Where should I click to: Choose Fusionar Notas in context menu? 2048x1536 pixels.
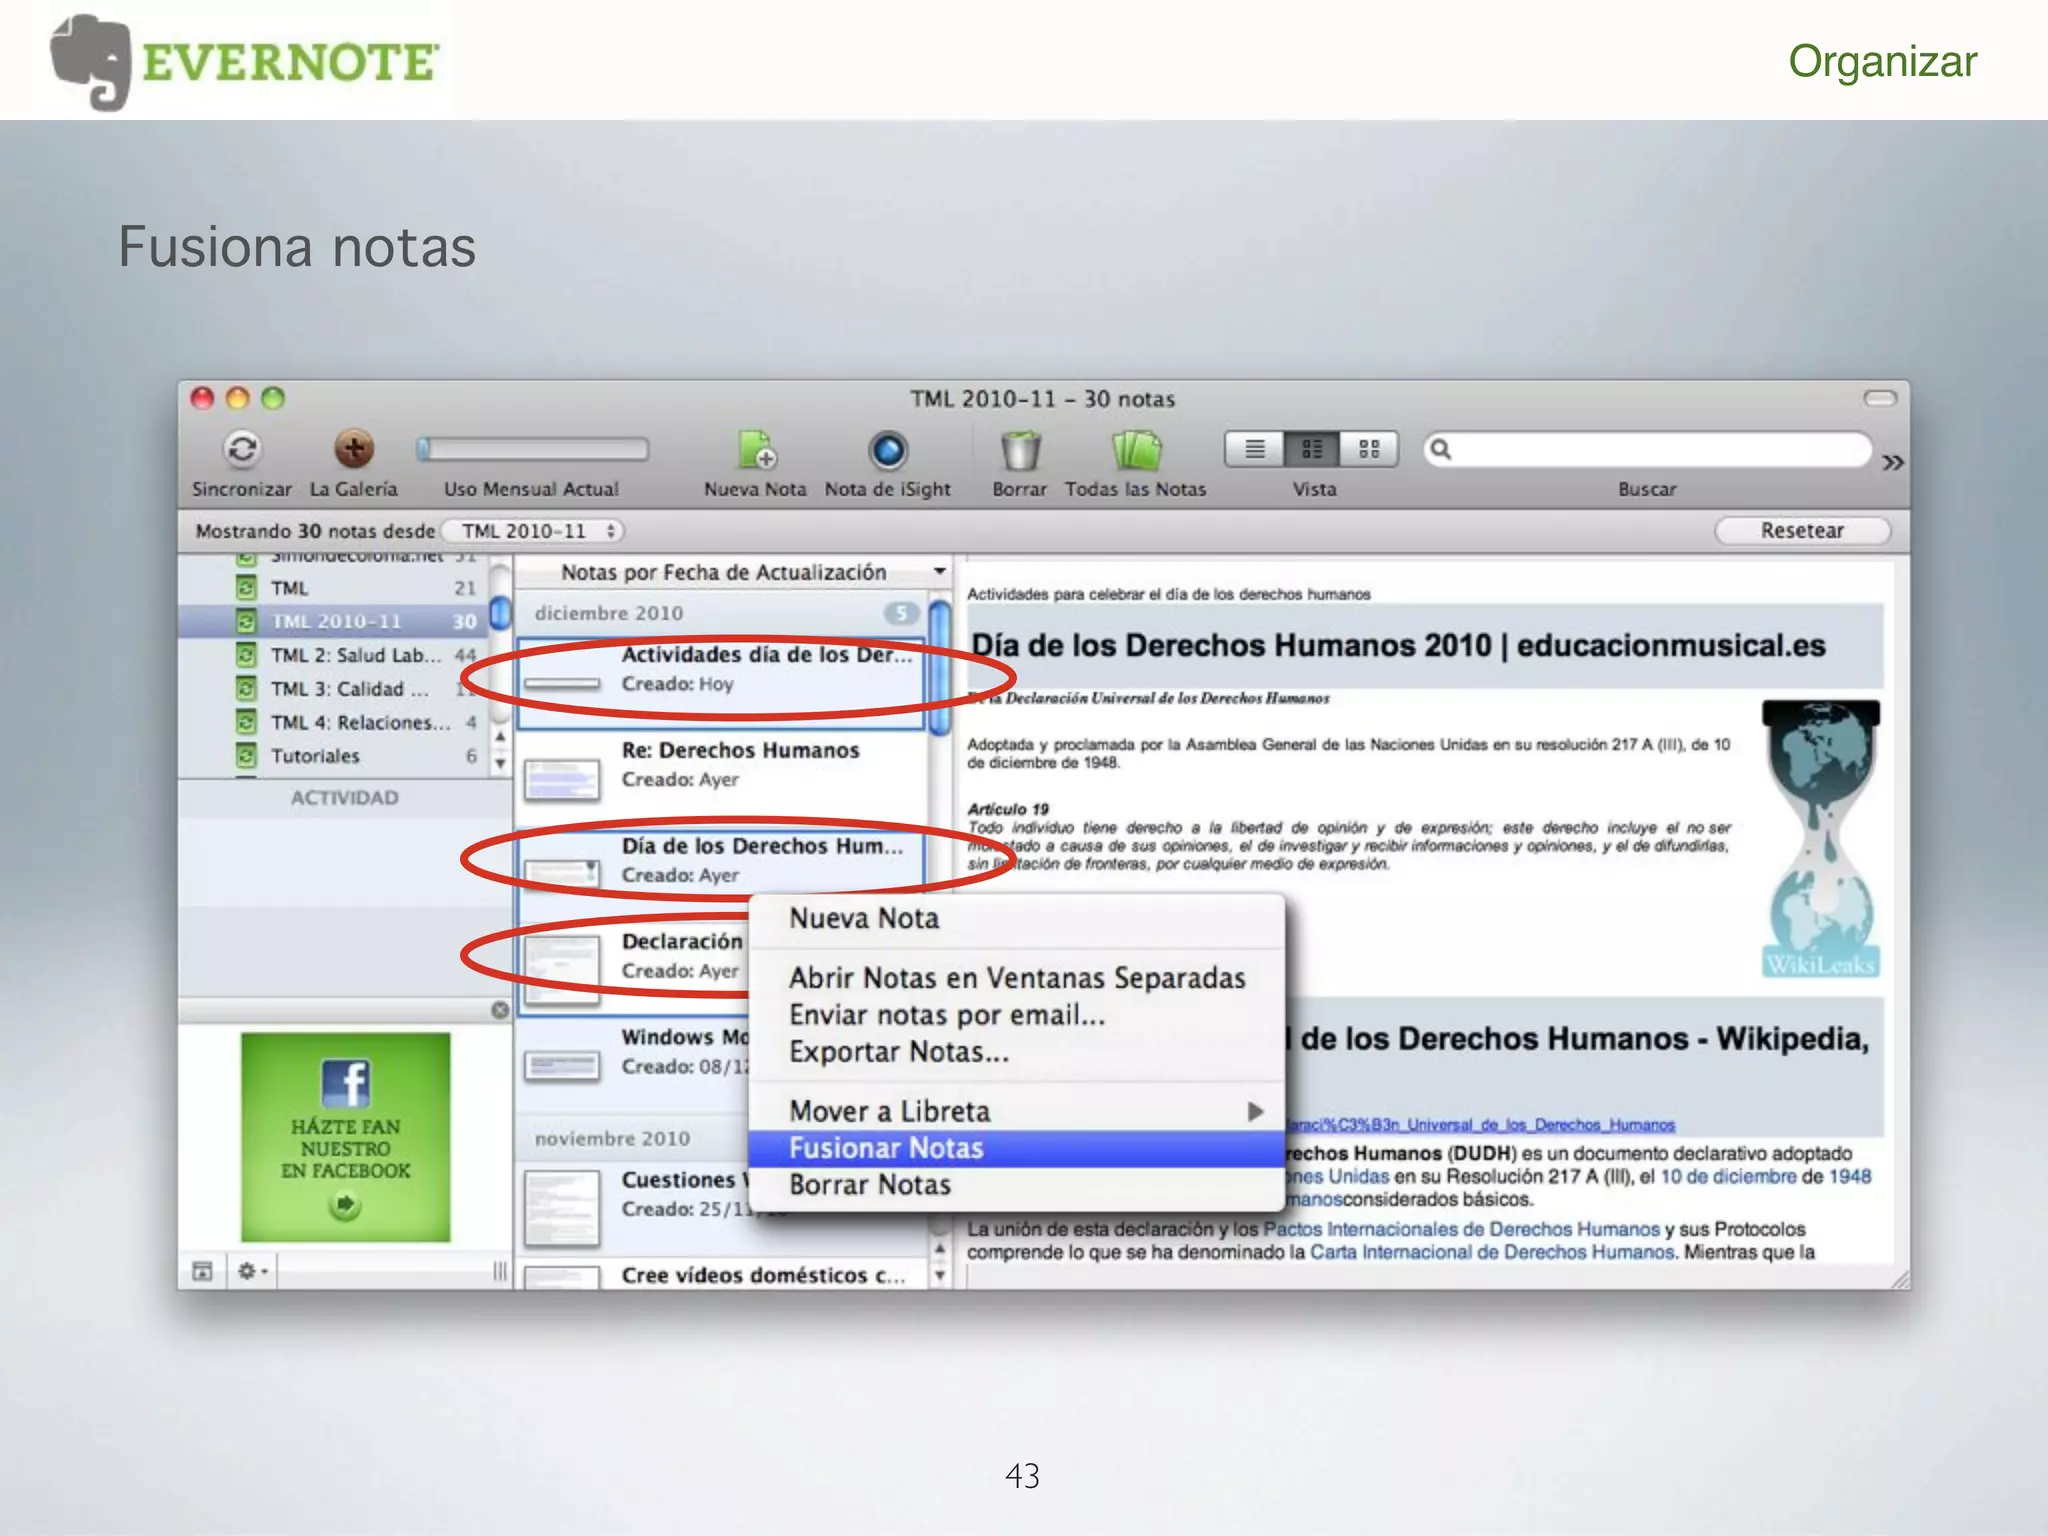click(1016, 1148)
